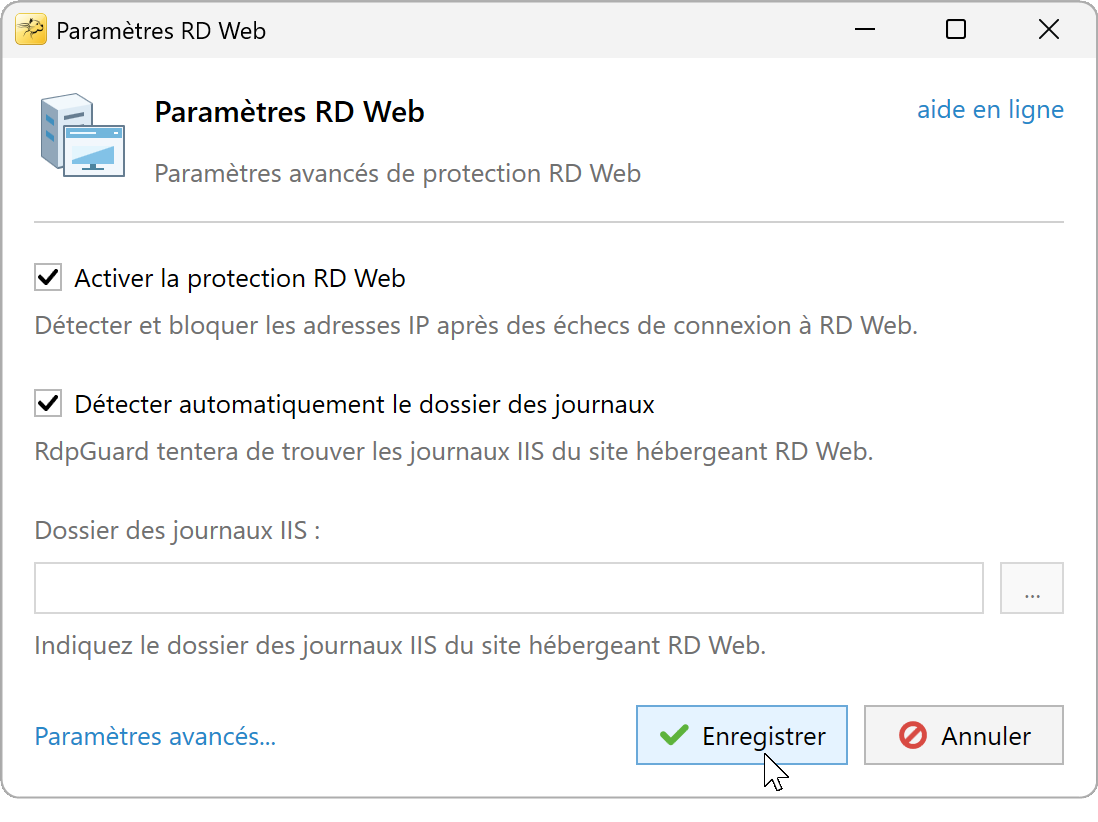Open the aide en ligne link
1098x822 pixels.
[990, 110]
